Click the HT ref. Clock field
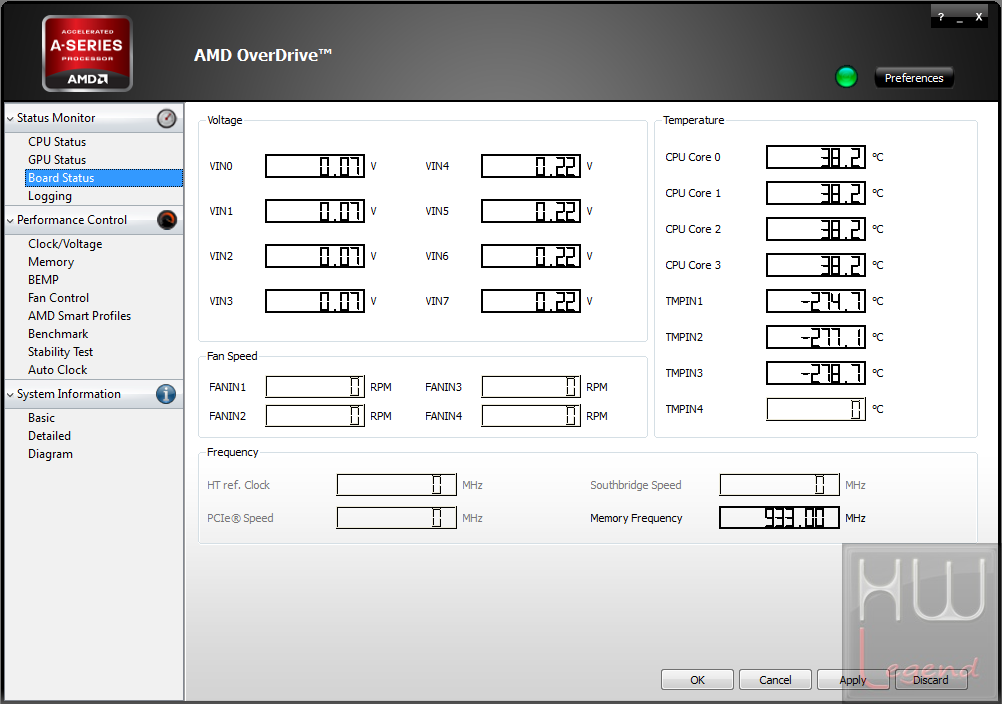This screenshot has width=1002, height=704. click(x=396, y=485)
